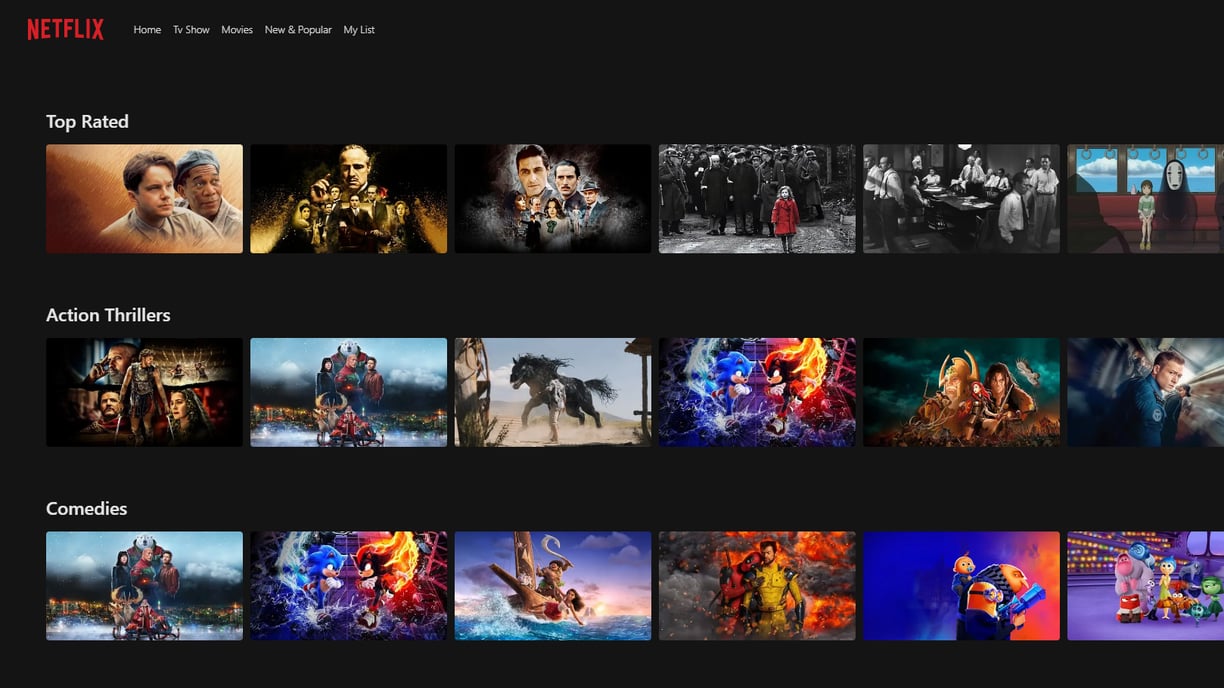This screenshot has height=688, width=1224.
Task: Open the Shawshank Redemption two-prisoners thumbnail
Action: (144, 199)
